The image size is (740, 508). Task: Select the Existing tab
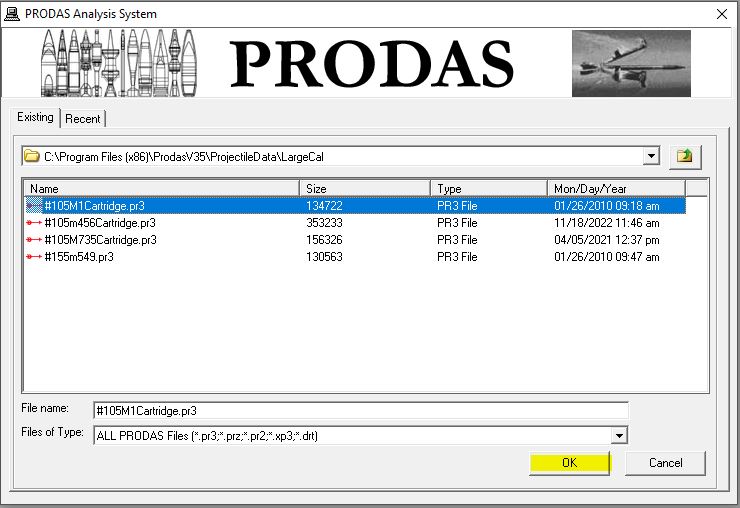[35, 118]
